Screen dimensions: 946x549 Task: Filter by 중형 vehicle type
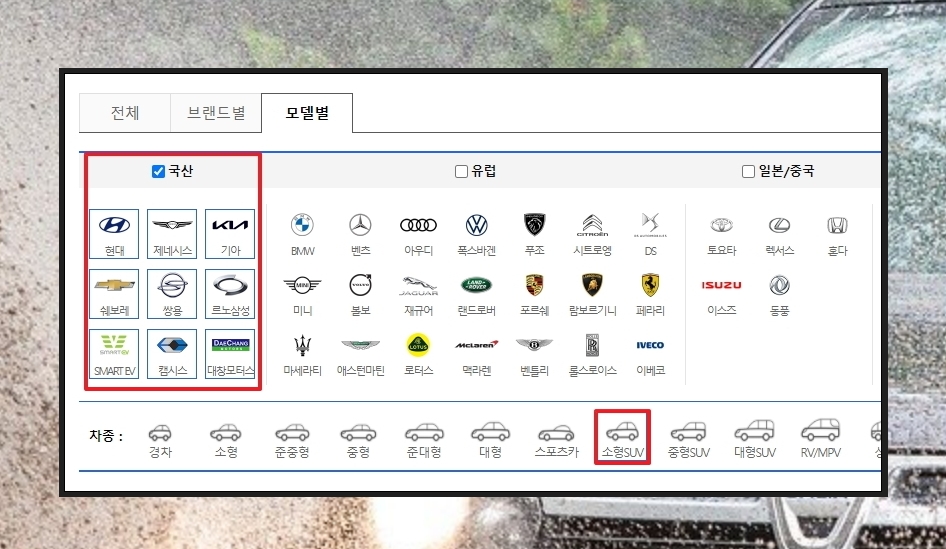coord(358,439)
